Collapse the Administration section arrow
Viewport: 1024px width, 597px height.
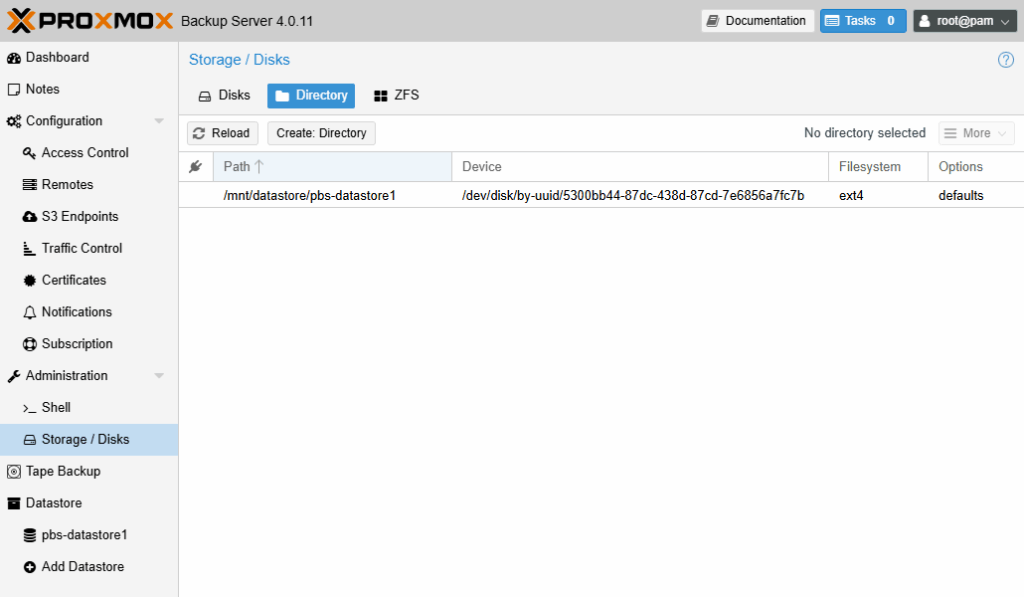click(158, 376)
